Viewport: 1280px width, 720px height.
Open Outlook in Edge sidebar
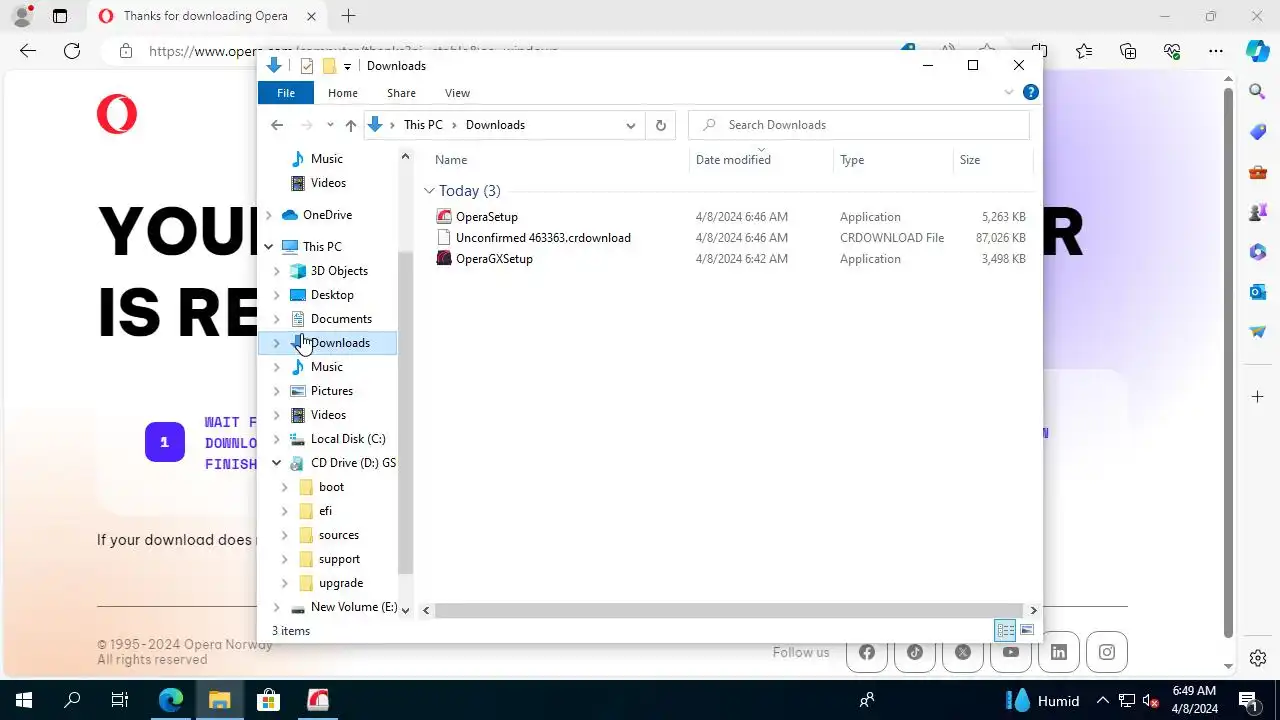1258,292
